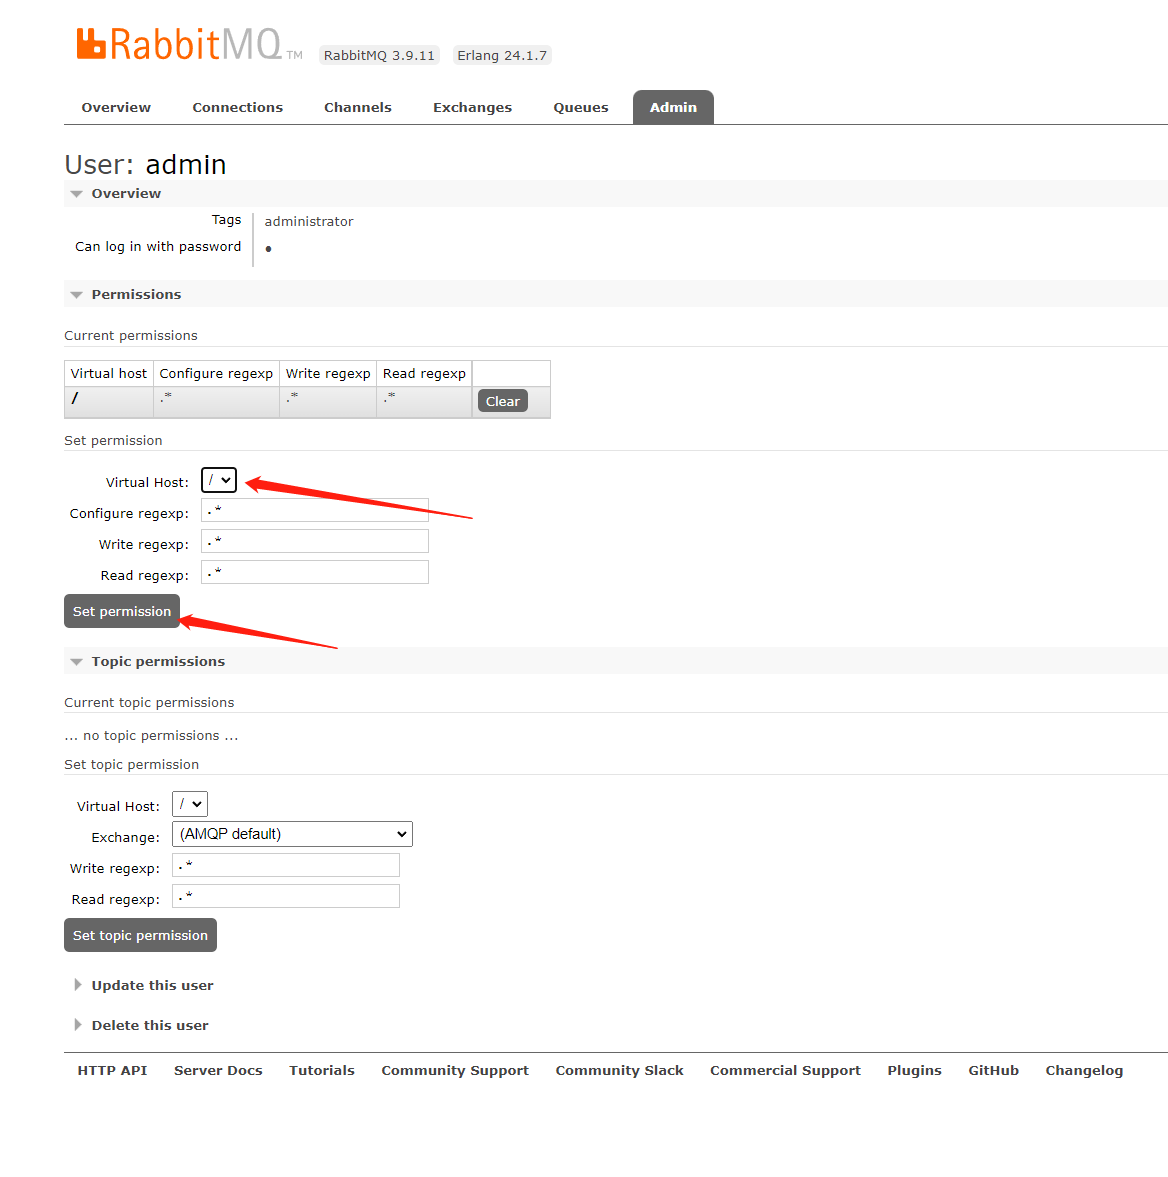
Task: Clear permissions for virtual host /
Action: [503, 401]
